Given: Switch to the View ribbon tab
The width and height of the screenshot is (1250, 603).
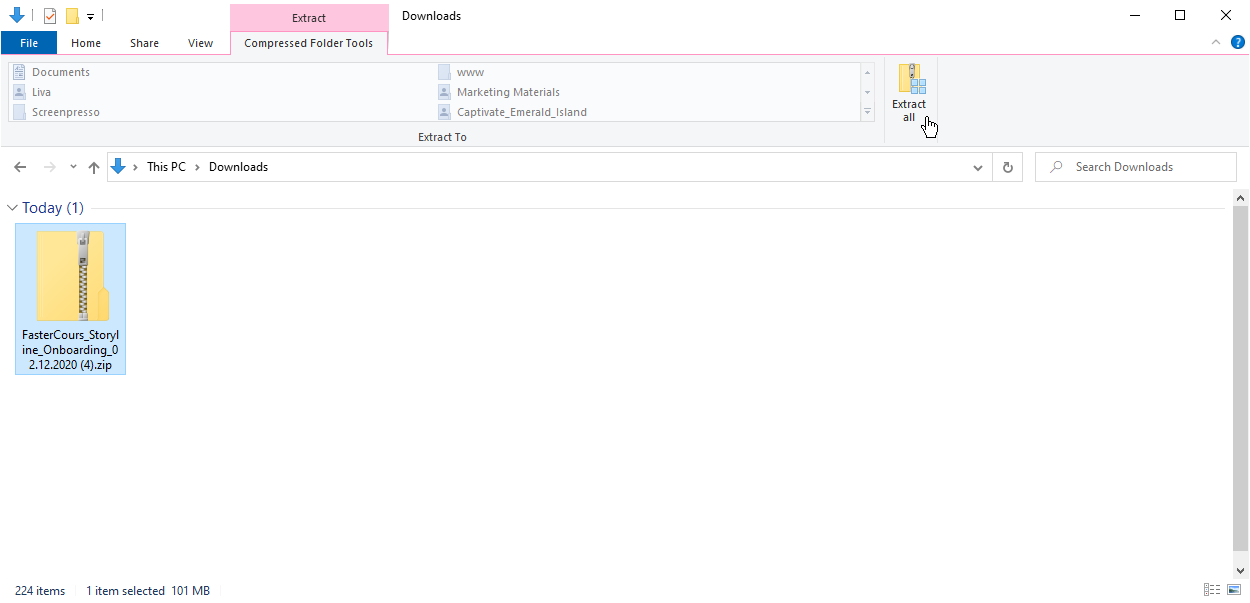Looking at the screenshot, I should pyautogui.click(x=200, y=43).
